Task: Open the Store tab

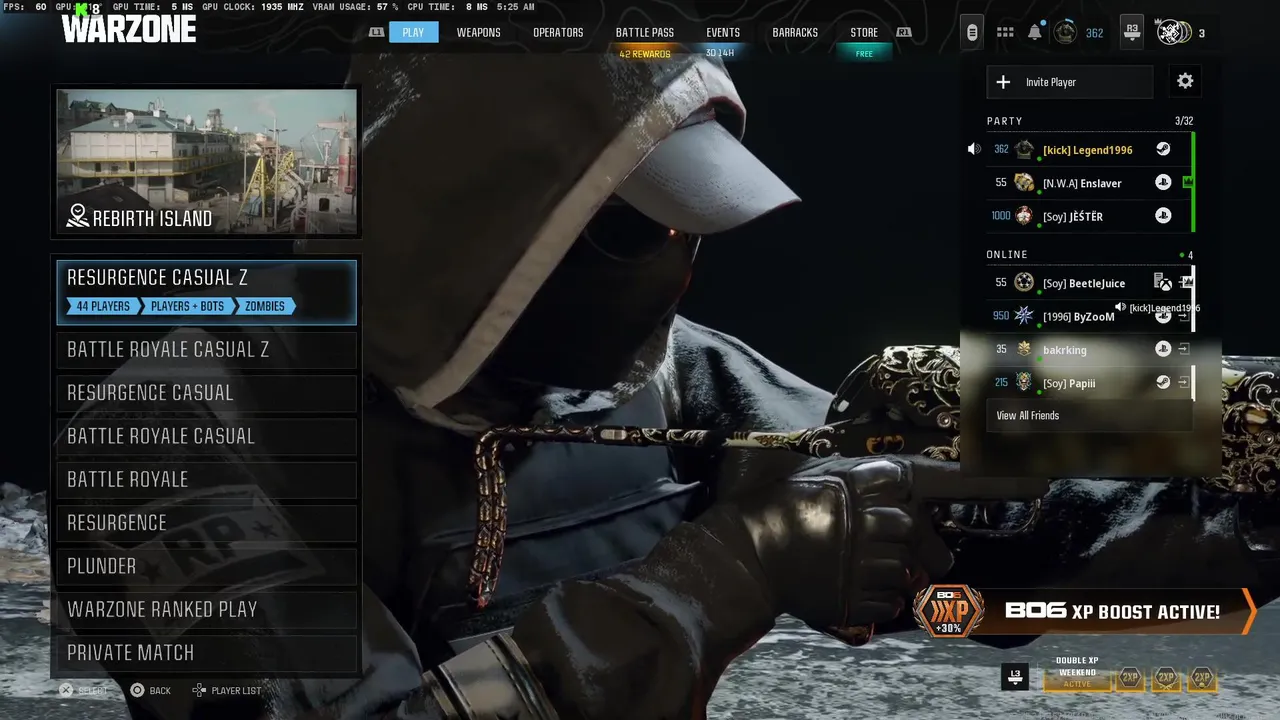Action: 864,33
